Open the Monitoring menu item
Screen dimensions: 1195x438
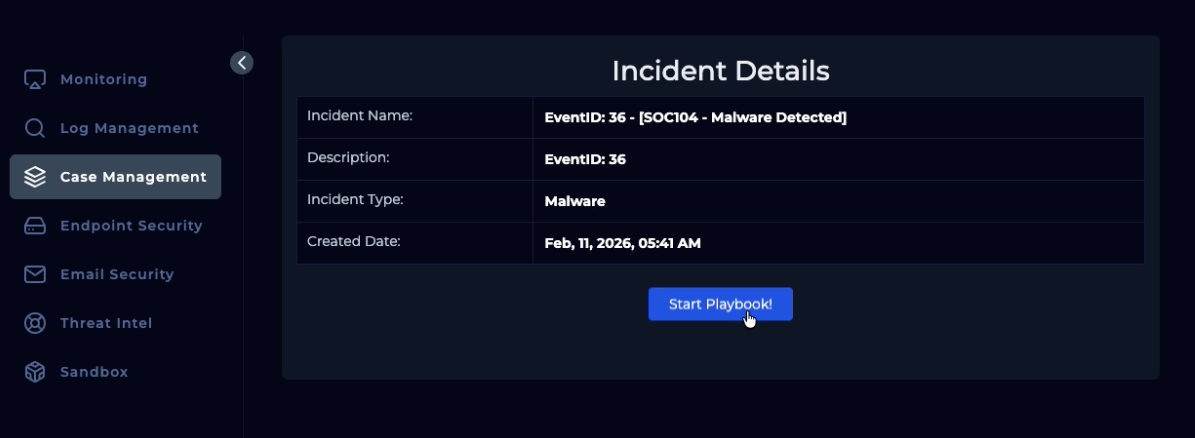coord(103,80)
